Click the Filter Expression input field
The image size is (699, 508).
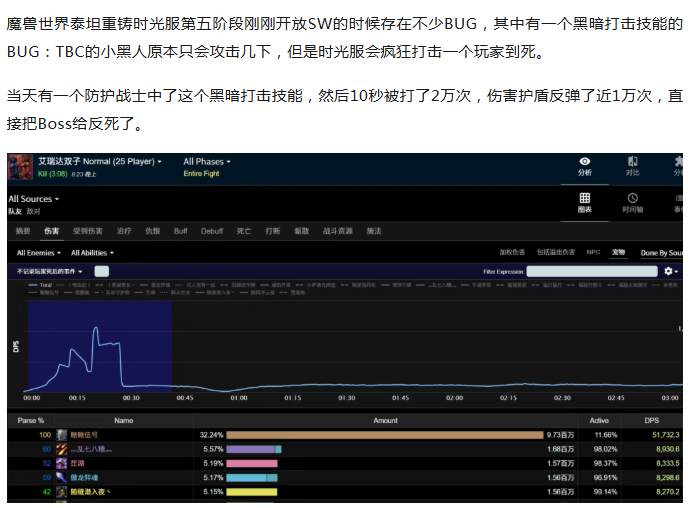point(592,271)
